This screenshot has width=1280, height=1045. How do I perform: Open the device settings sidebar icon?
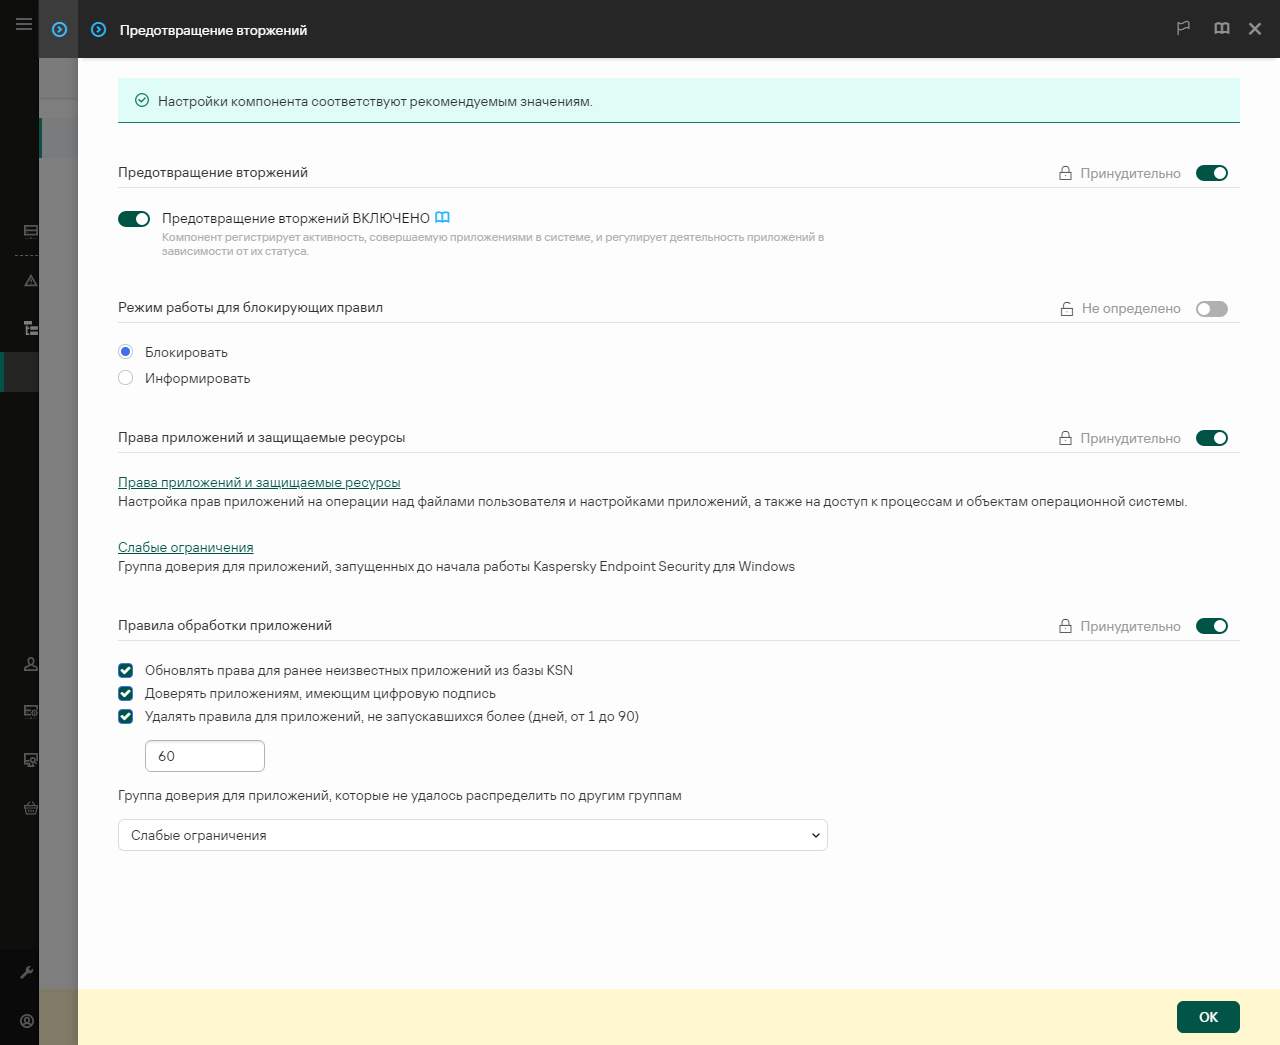click(x=31, y=711)
